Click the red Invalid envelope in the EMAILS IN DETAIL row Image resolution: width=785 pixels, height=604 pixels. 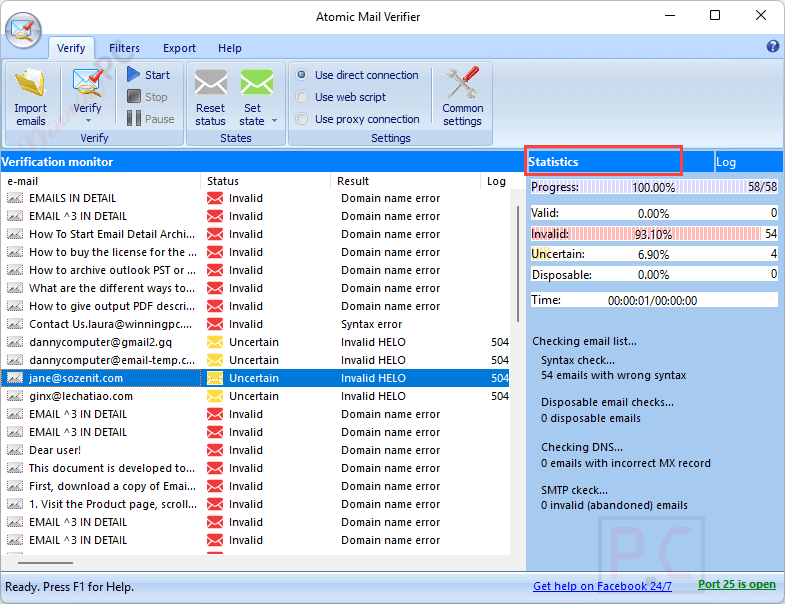click(215, 198)
